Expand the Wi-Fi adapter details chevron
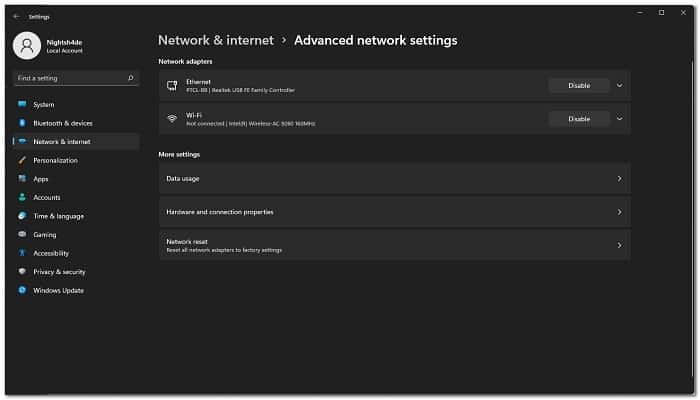Image resolution: width=700 pixels, height=400 pixels. 620,119
